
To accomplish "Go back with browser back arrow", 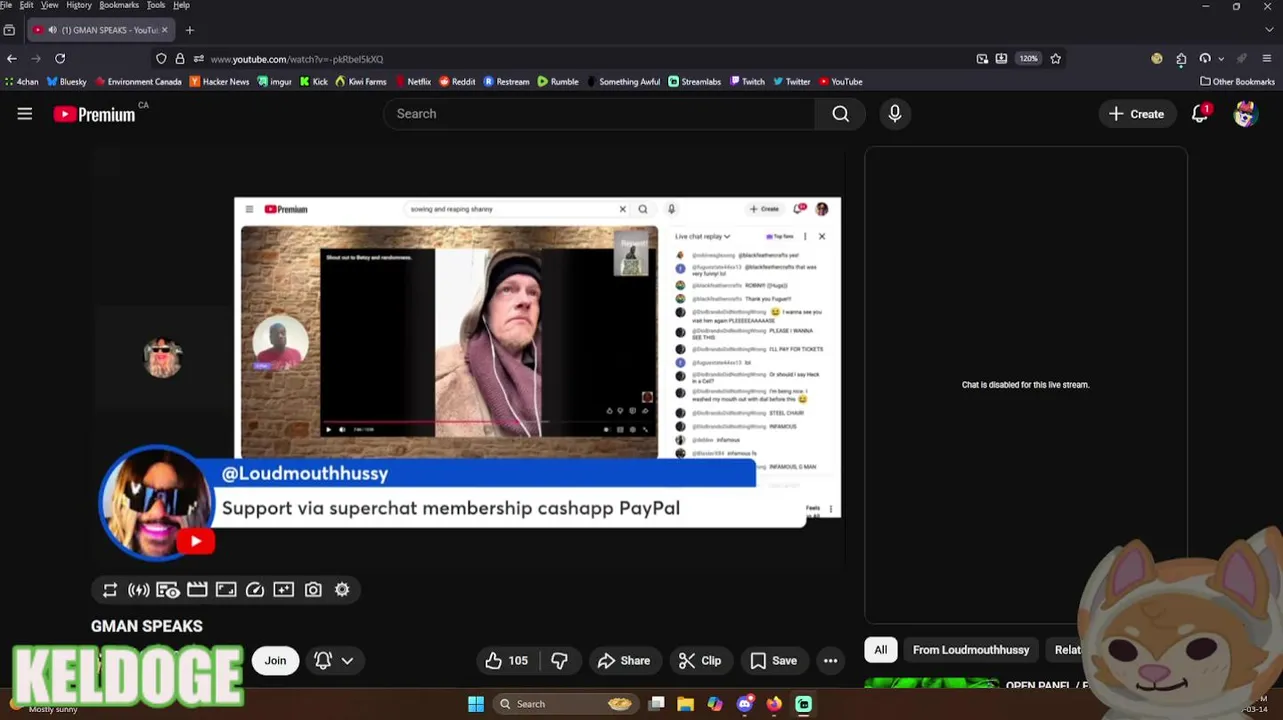I will coord(11,59).
